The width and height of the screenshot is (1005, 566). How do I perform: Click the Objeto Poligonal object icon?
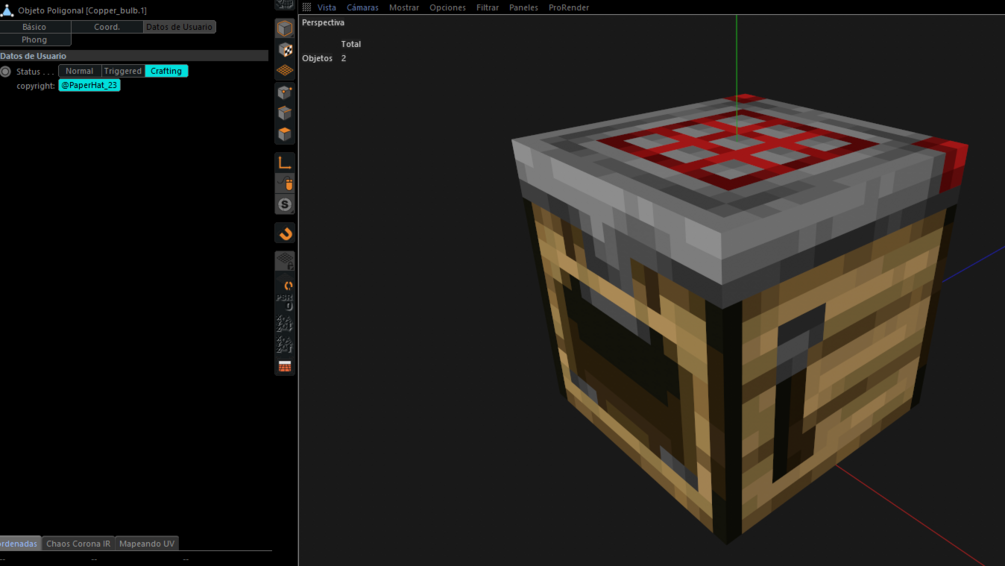click(7, 10)
